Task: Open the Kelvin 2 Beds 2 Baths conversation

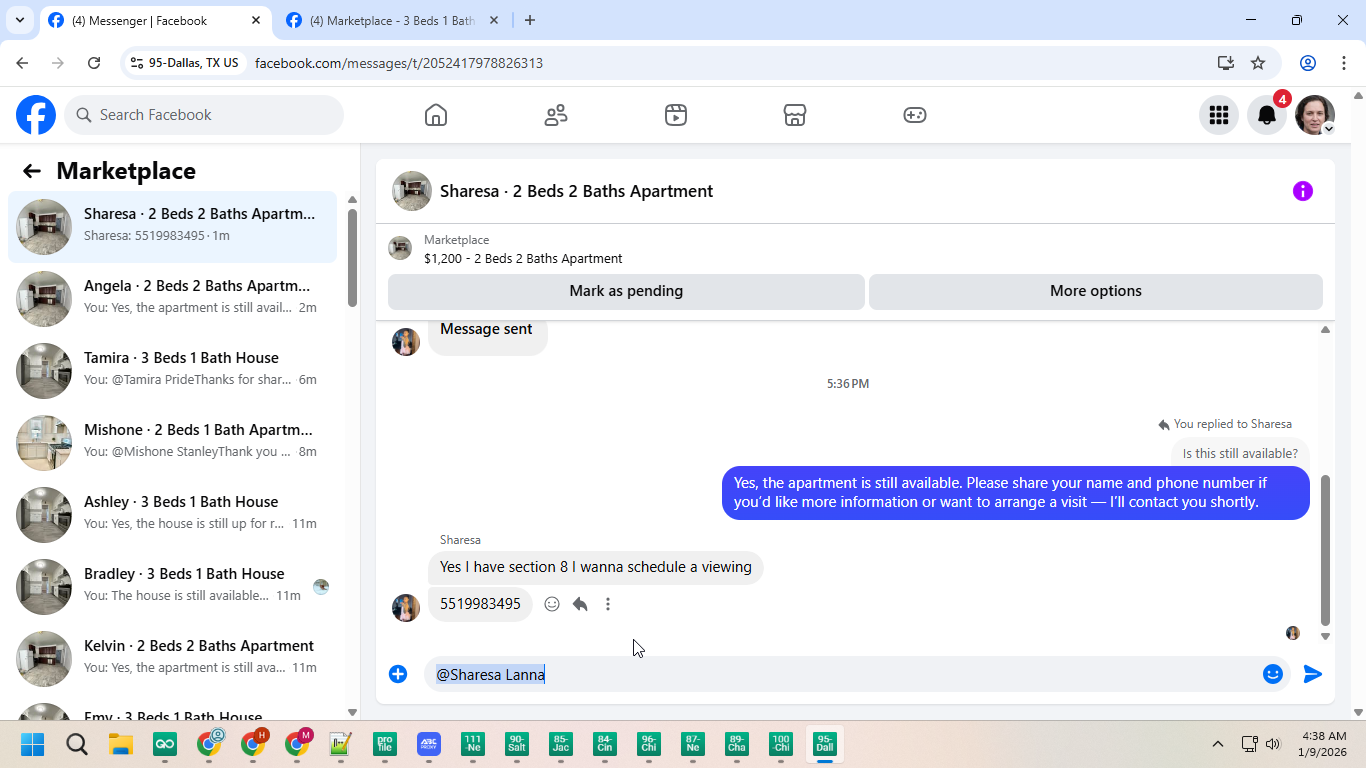Action: (x=173, y=659)
